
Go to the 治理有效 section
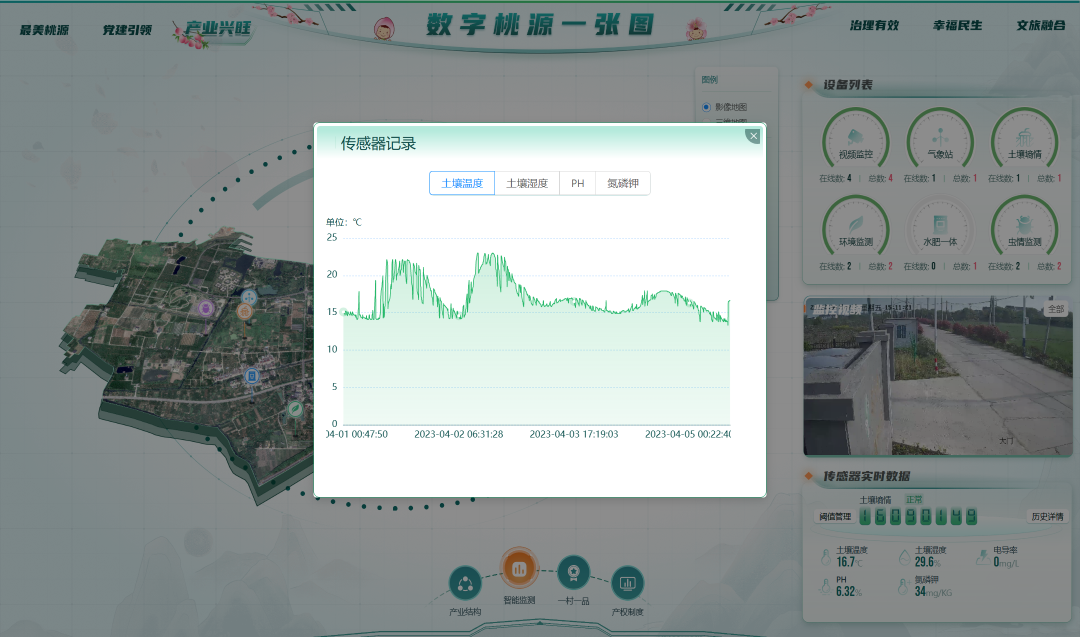874,25
